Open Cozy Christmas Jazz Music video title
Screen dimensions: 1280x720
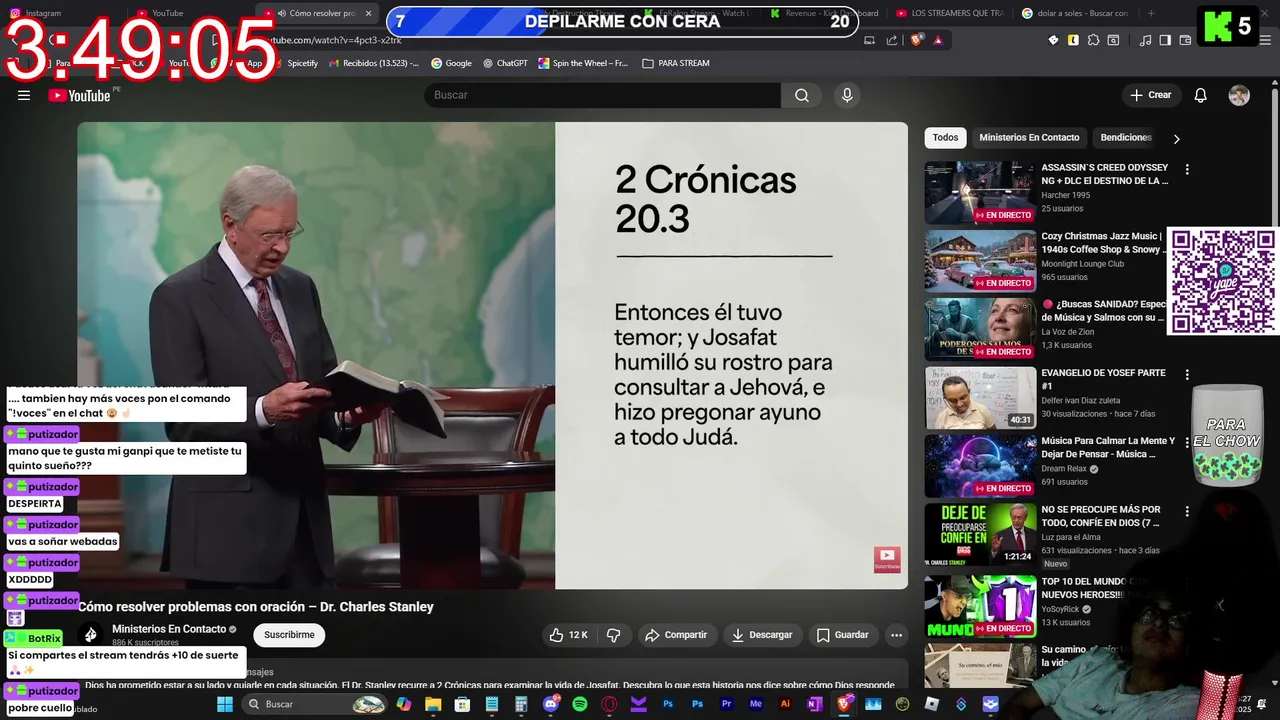(1101, 243)
